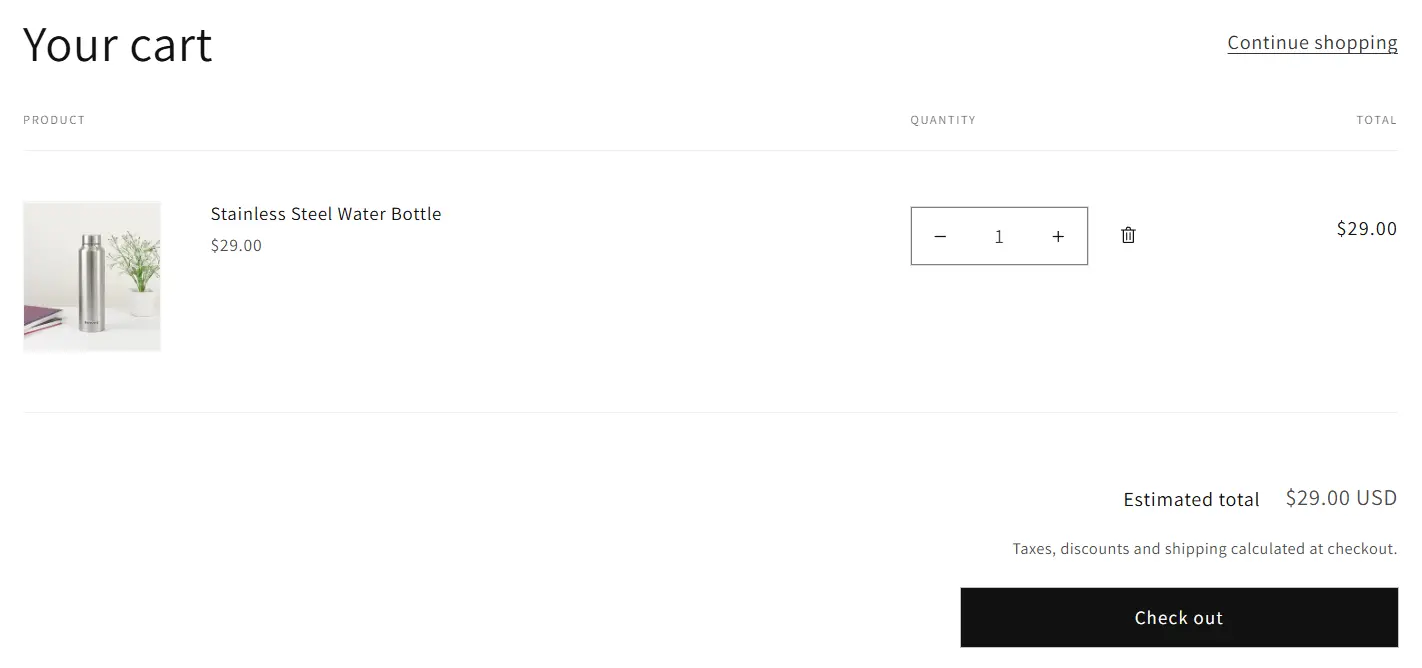Image resolution: width=1422 pixels, height=668 pixels.
Task: Open the Continue shopping link
Action: click(1312, 42)
